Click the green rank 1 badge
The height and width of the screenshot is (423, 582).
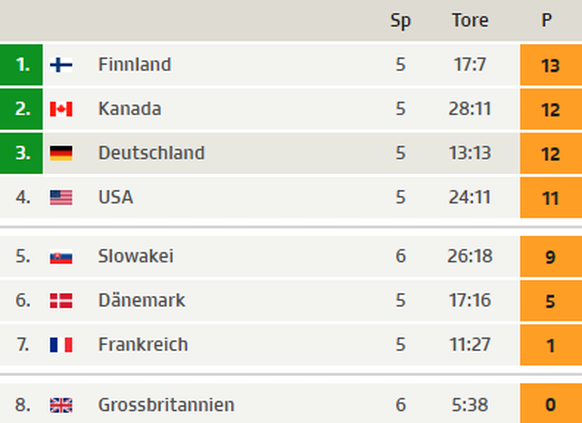[x=21, y=65]
